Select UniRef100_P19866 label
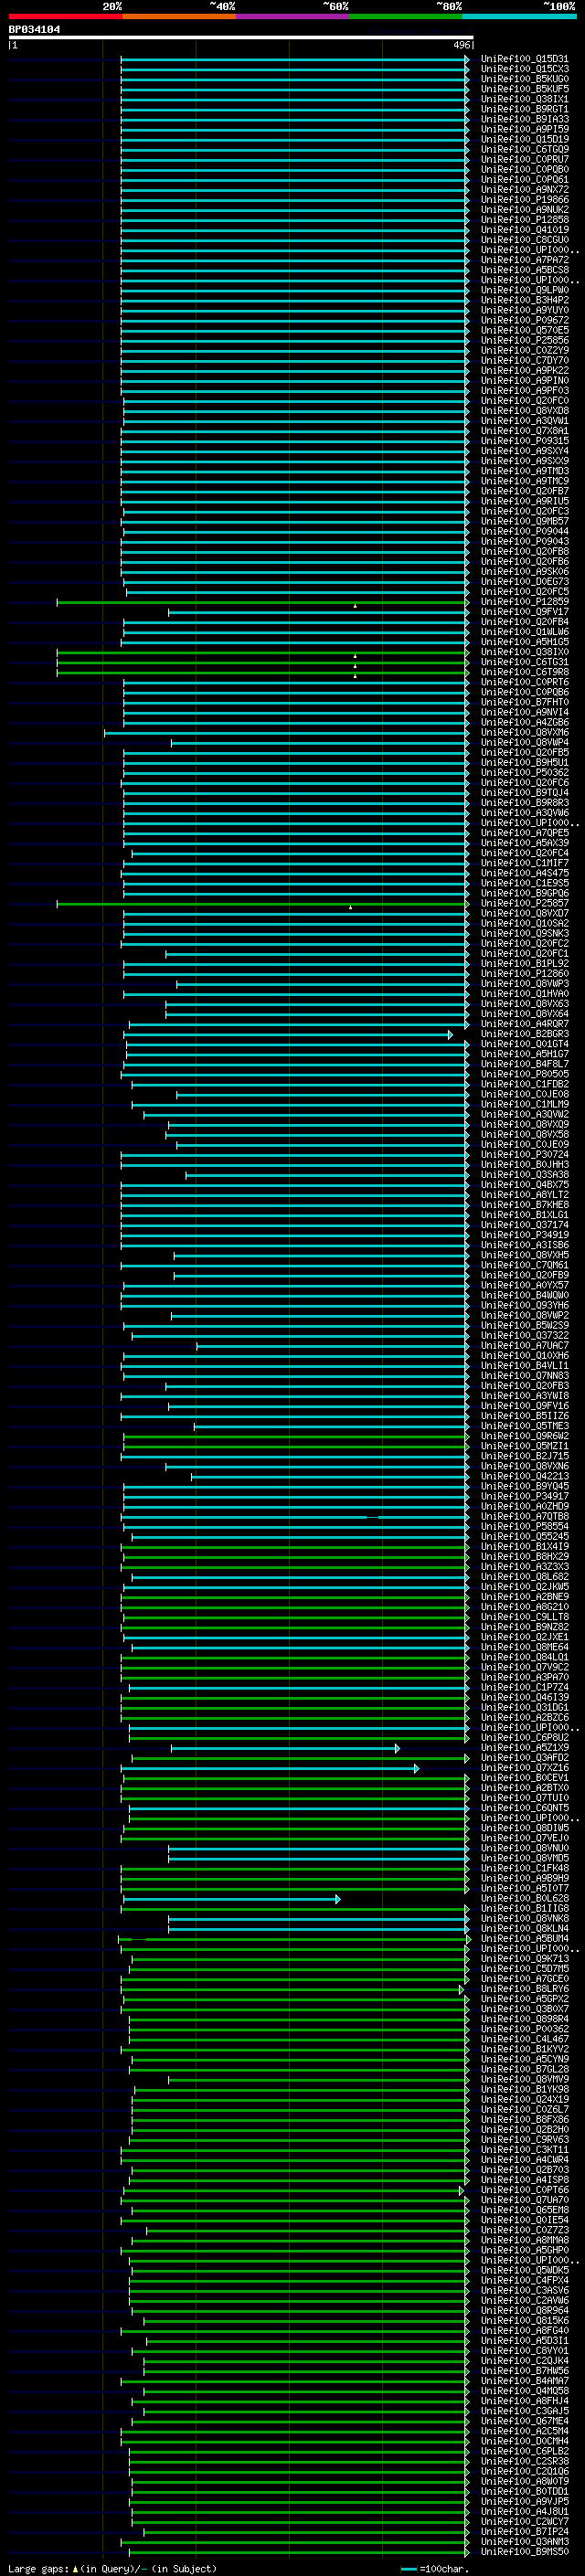This screenshot has width=585, height=2576. 524,200
